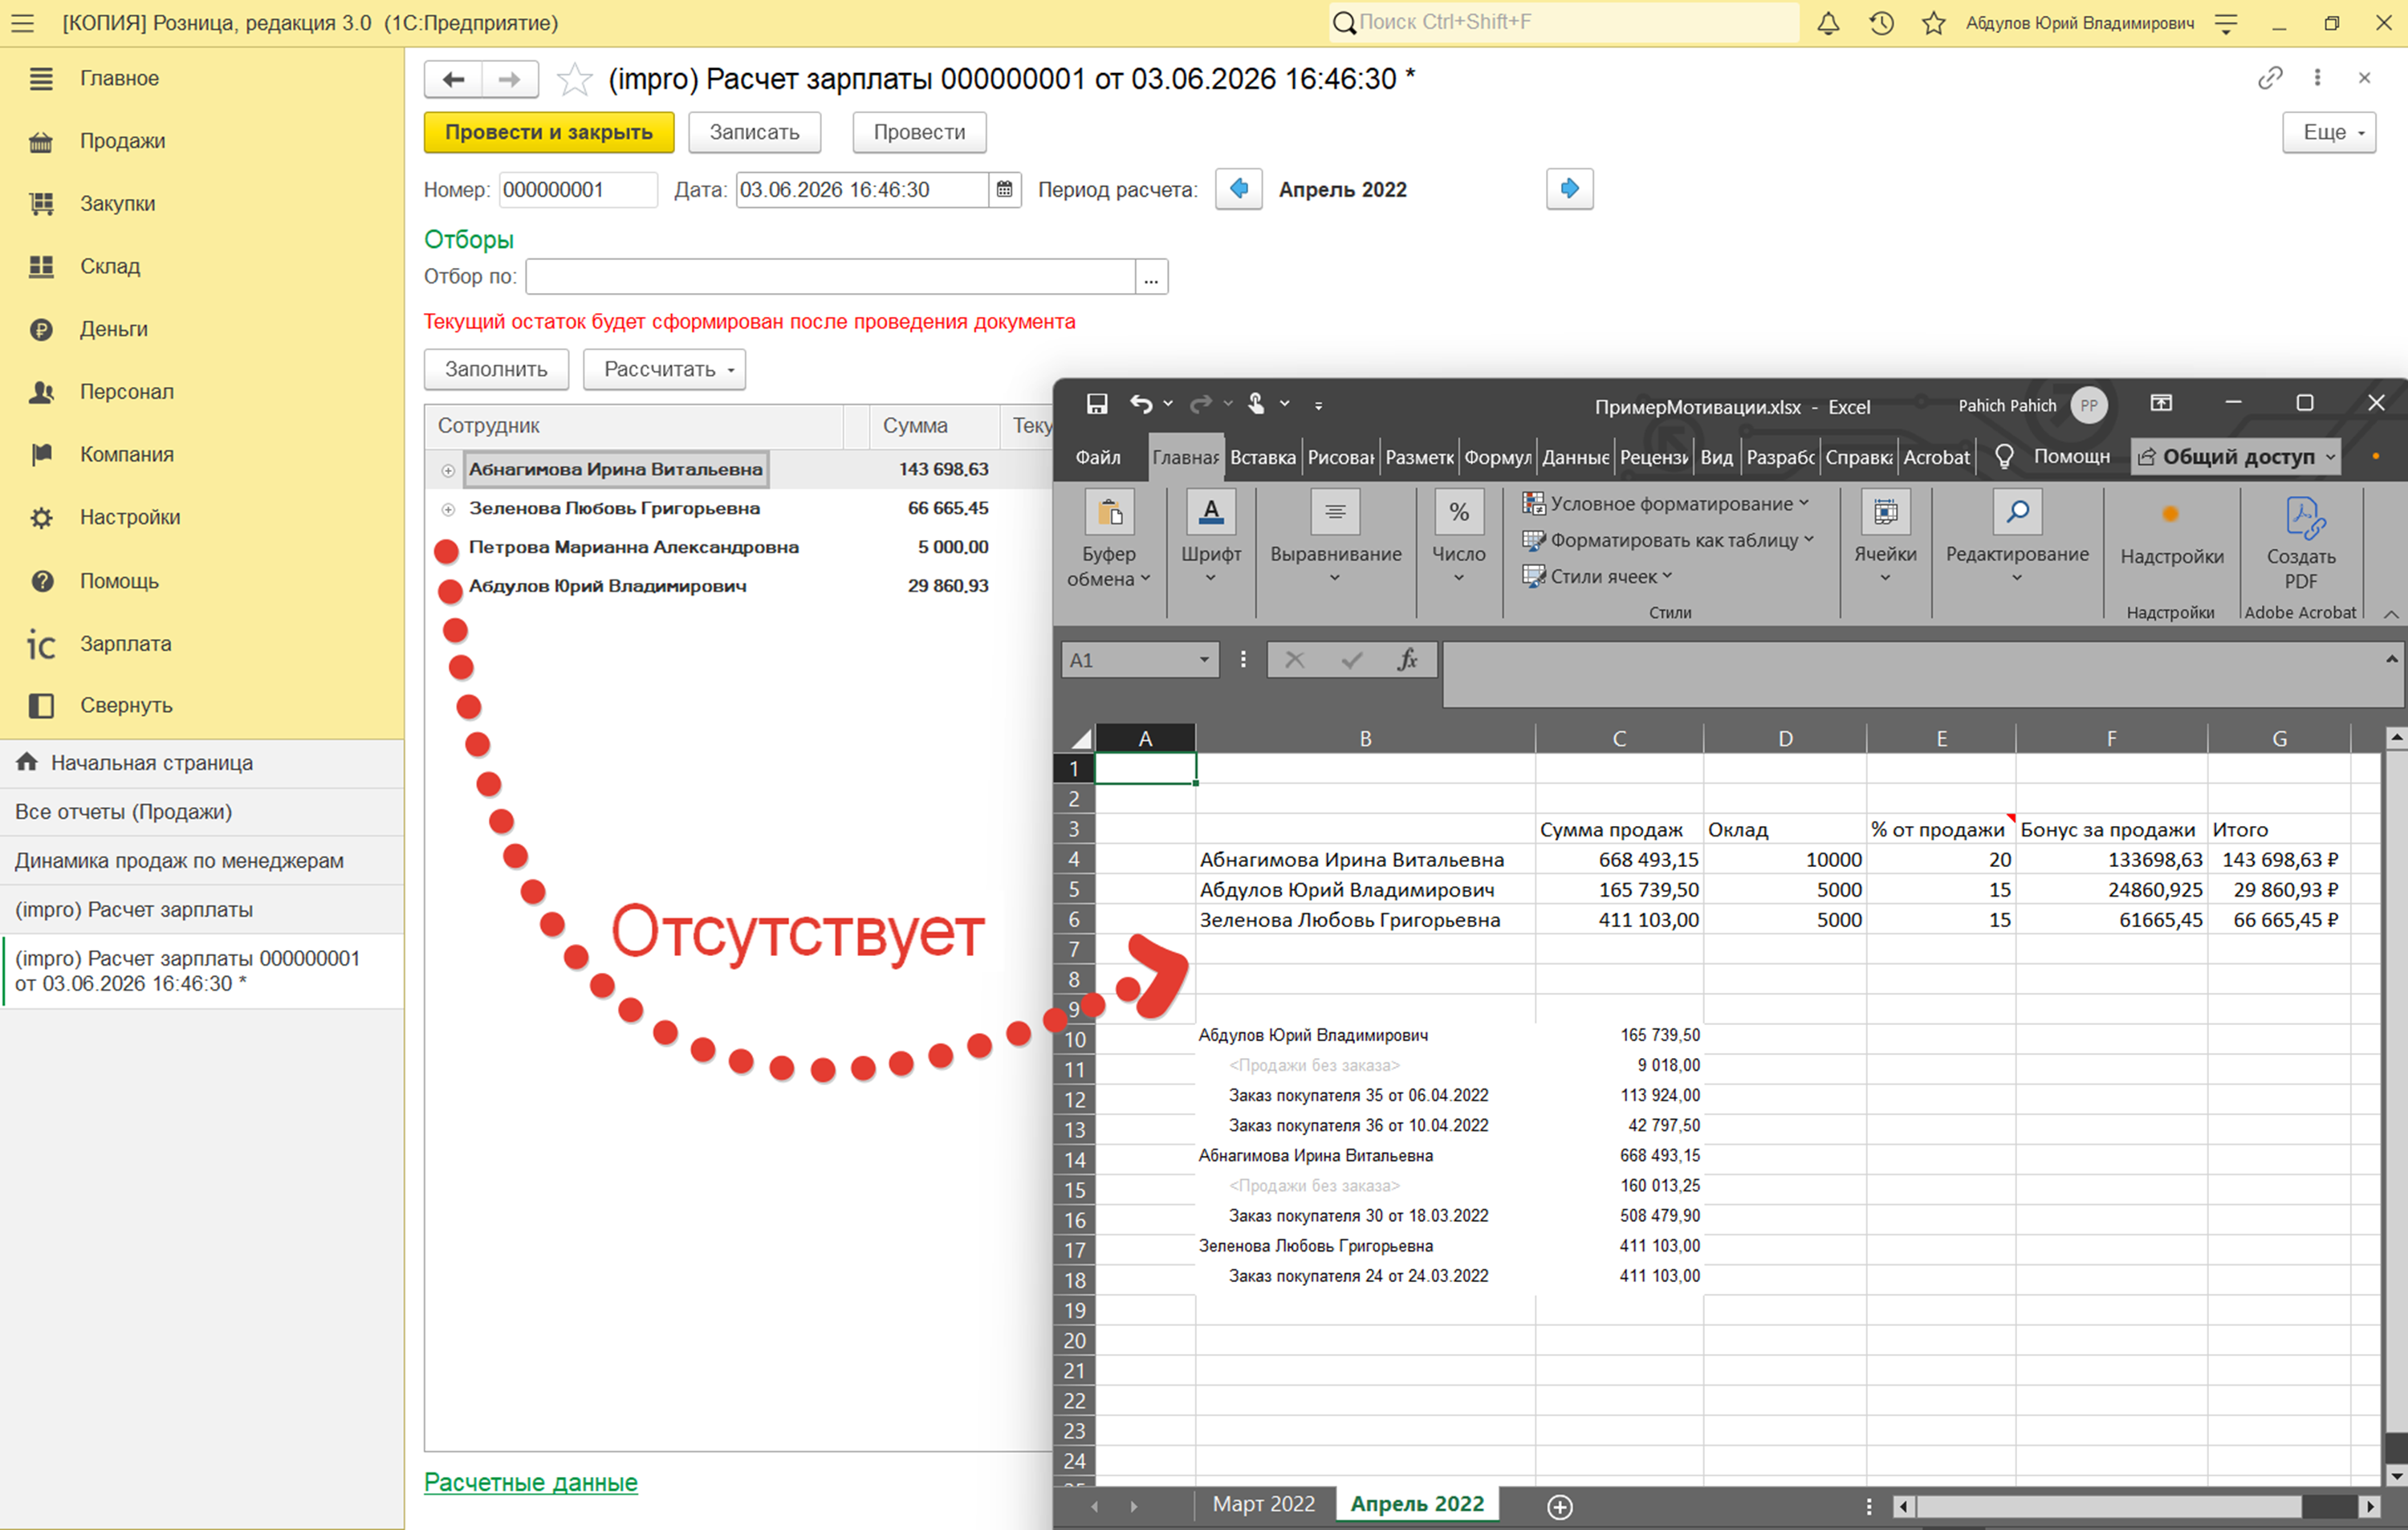2408x1530 pixels.
Task: Expand the Абнагимова Ирина Витальевна row
Action: click(448, 470)
